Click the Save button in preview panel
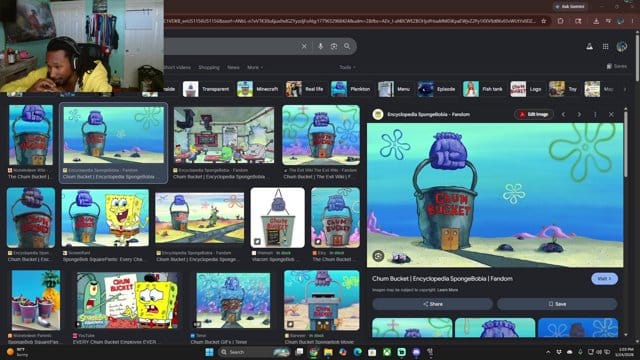Viewport: 640px width, 360px height. click(x=557, y=304)
